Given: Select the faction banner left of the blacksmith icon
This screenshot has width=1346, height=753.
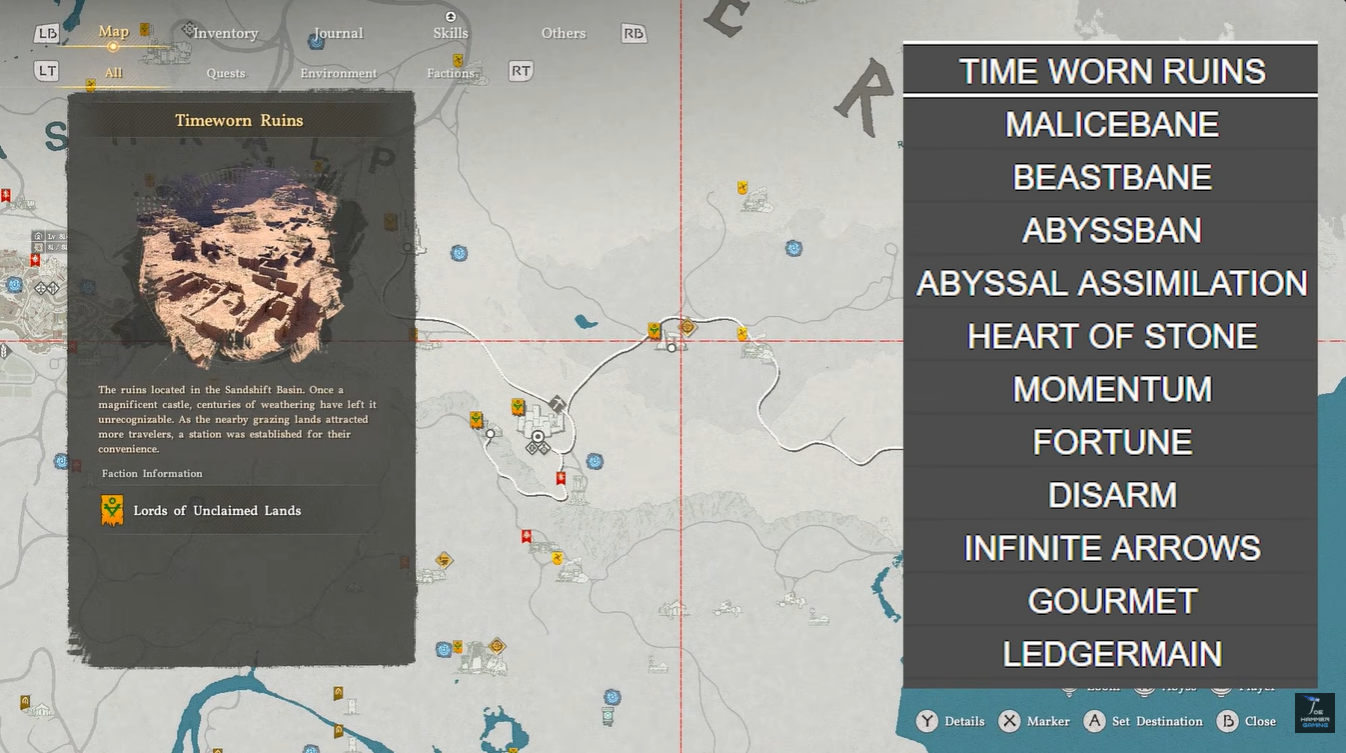Looking at the screenshot, I should point(518,407).
